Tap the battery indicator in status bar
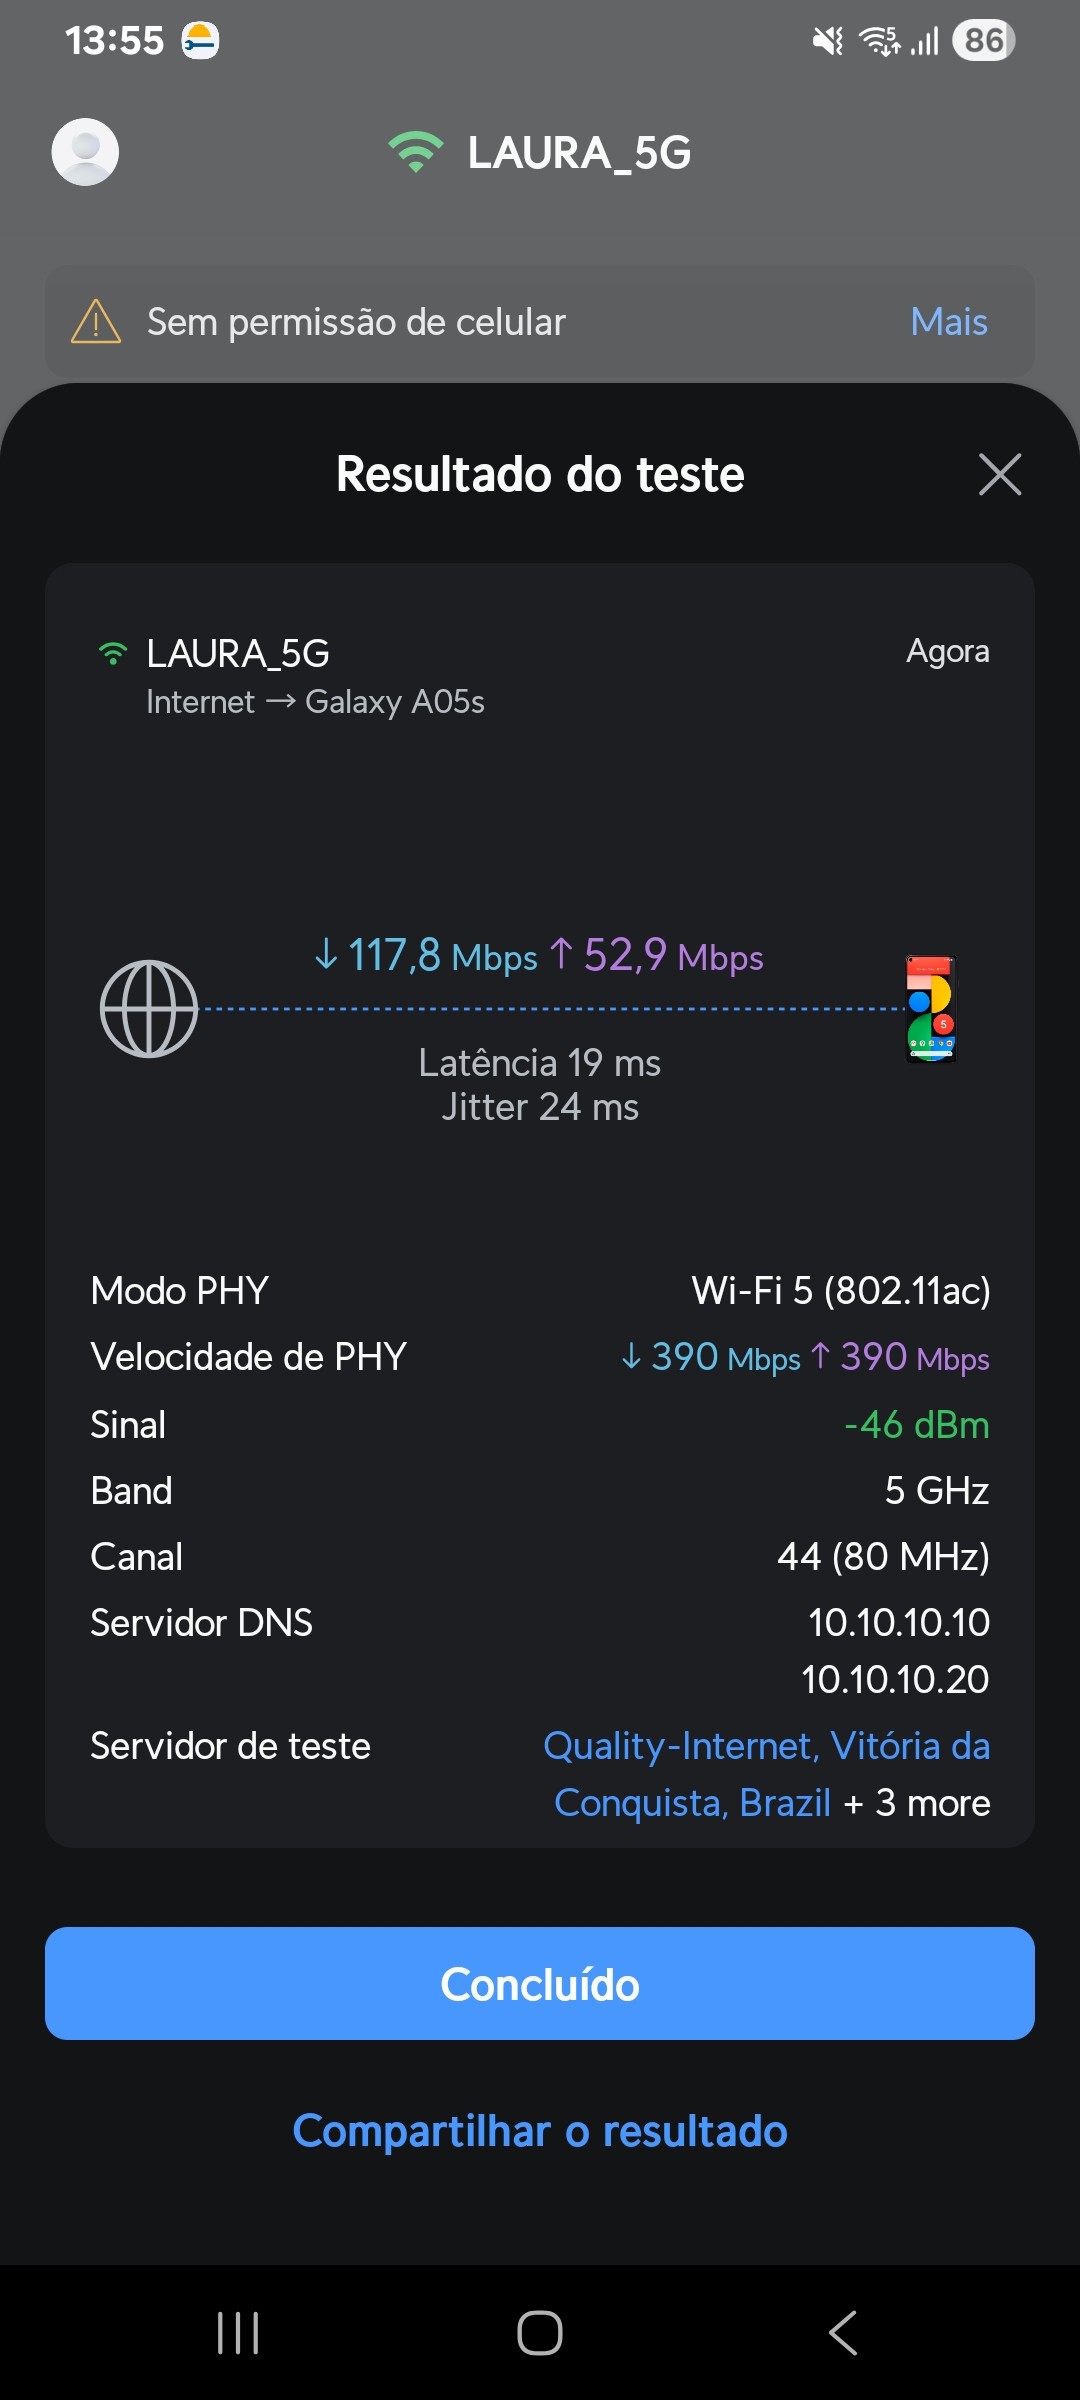The image size is (1080, 2400). (984, 41)
